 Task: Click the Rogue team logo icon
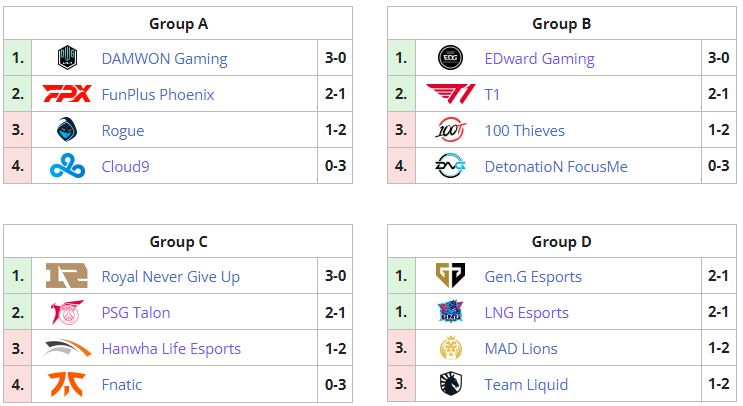click(67, 131)
